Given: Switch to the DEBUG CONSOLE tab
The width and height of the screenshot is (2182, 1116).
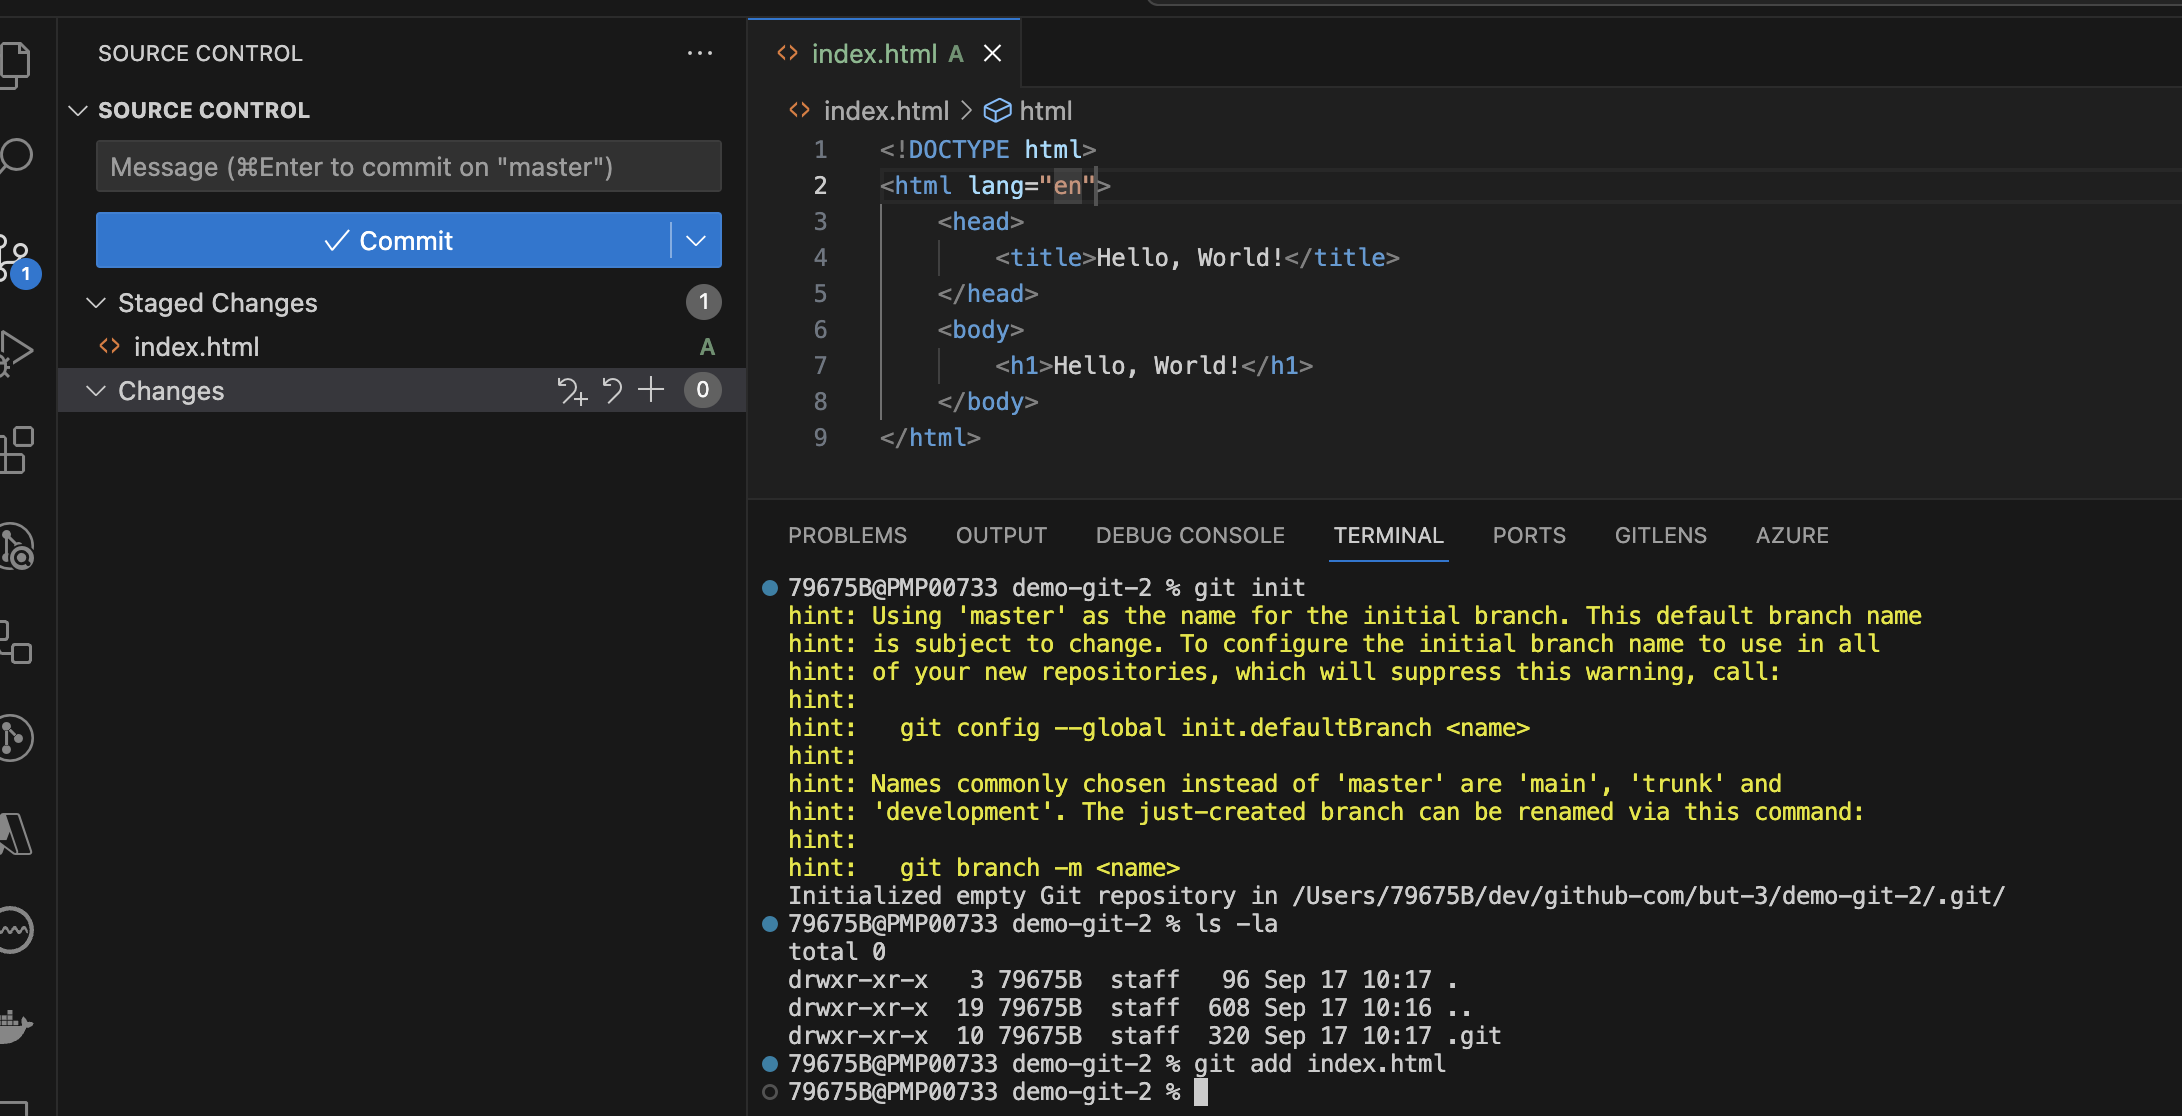Looking at the screenshot, I should pos(1190,535).
